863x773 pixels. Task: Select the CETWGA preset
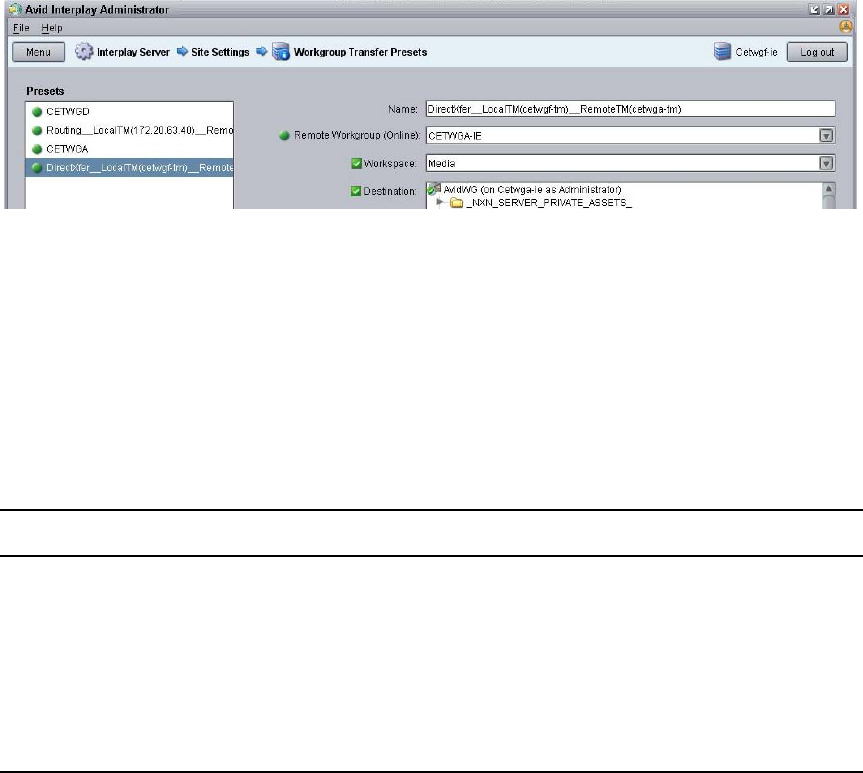pyautogui.click(x=129, y=149)
